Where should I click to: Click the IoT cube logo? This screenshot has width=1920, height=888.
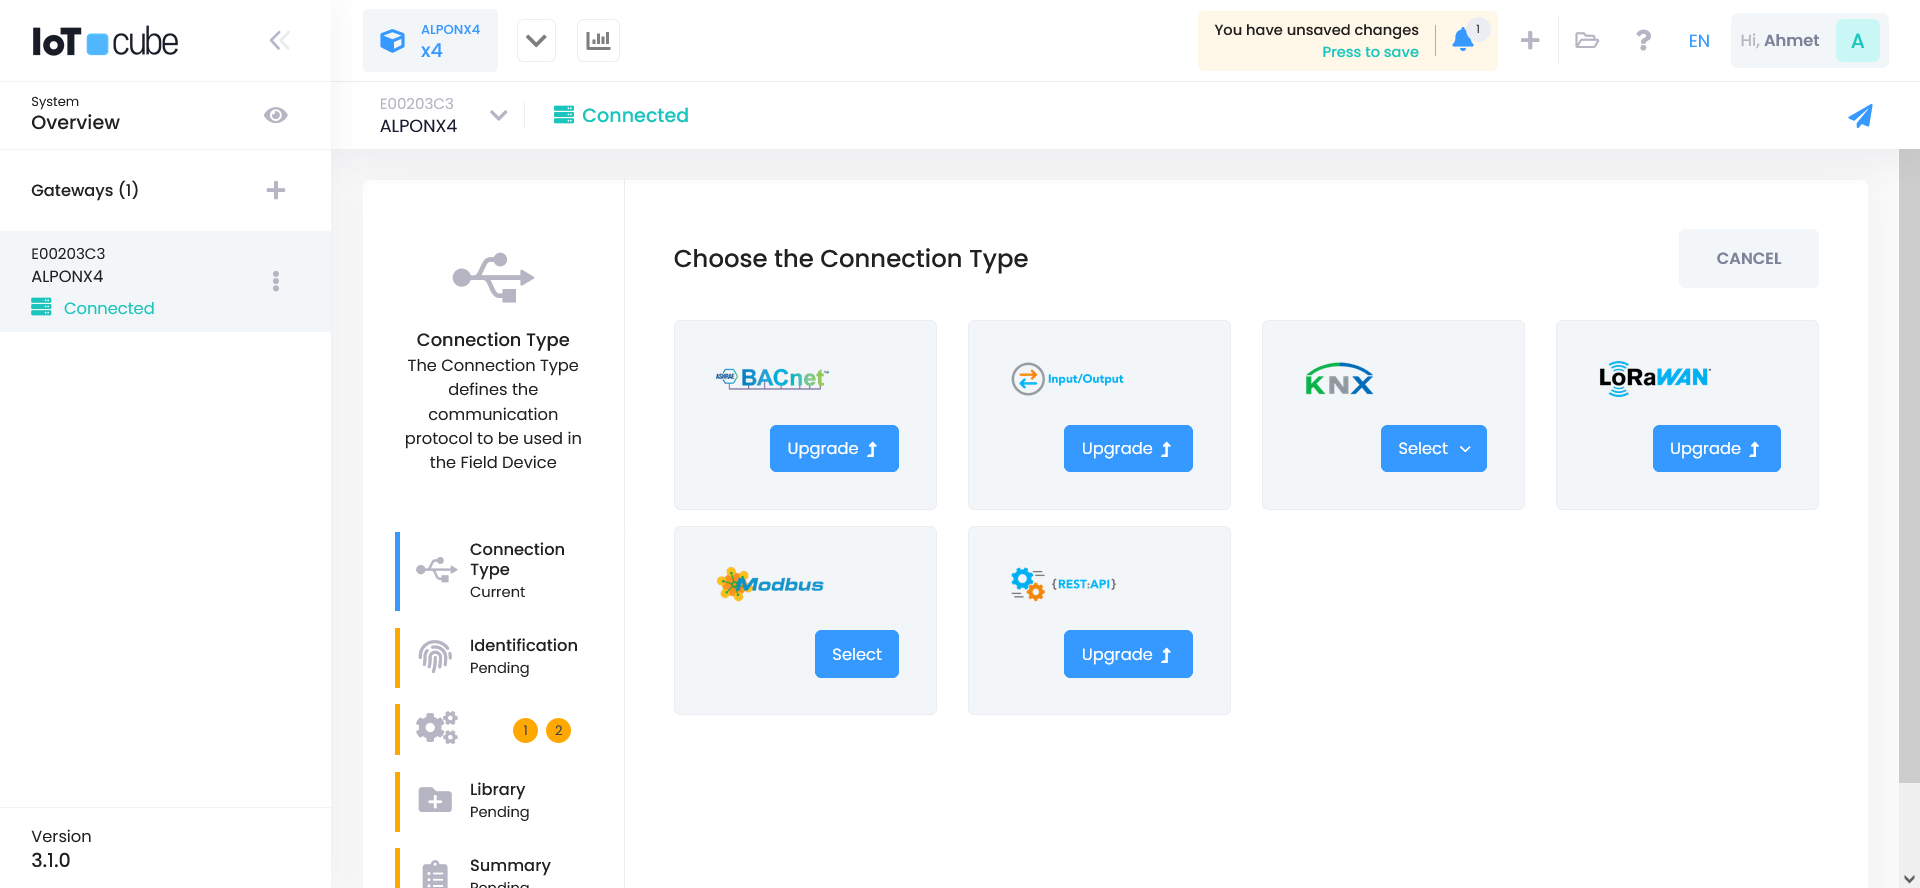click(105, 42)
